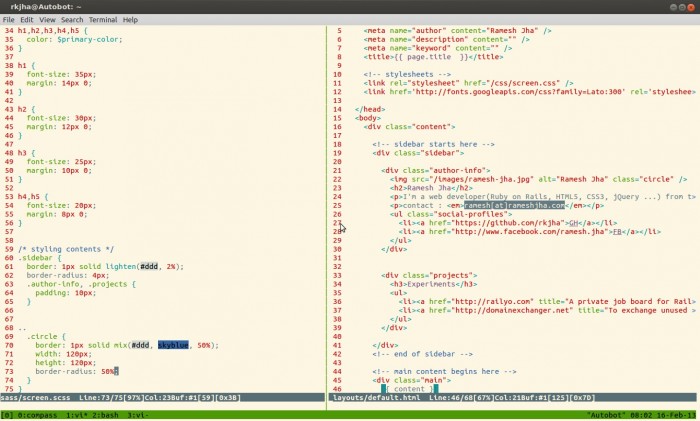The width and height of the screenshot is (700, 421).
Task: Open the Search menu
Action: pos(72,20)
